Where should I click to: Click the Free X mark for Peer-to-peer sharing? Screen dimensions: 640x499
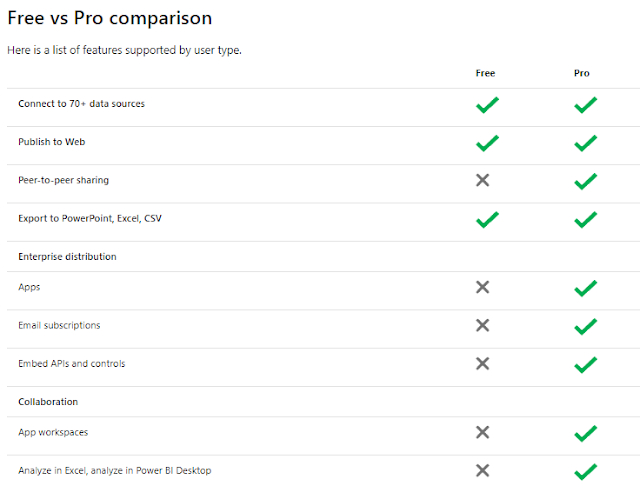[x=483, y=180]
